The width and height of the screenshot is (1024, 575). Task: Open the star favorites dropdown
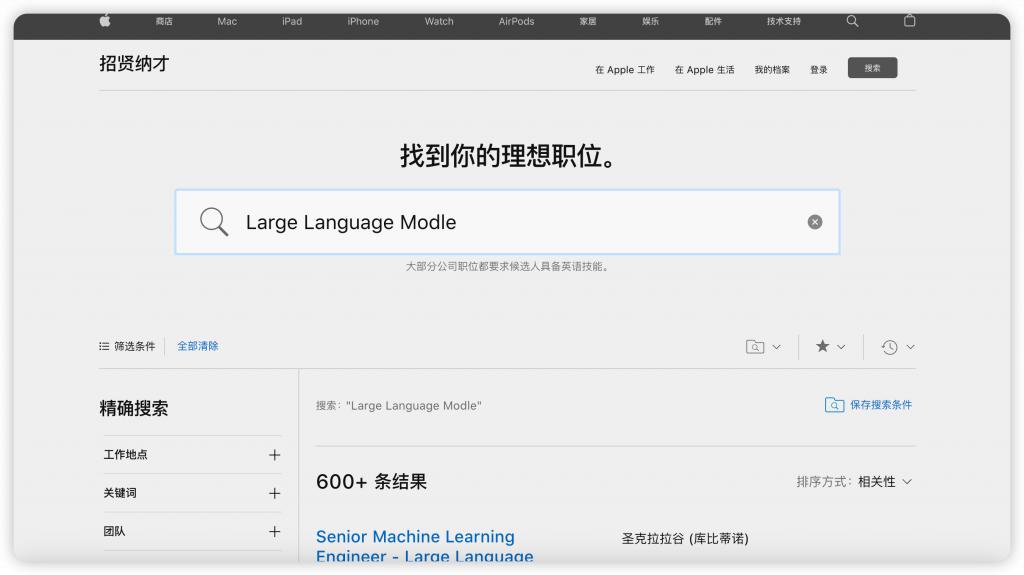pyautogui.click(x=830, y=347)
